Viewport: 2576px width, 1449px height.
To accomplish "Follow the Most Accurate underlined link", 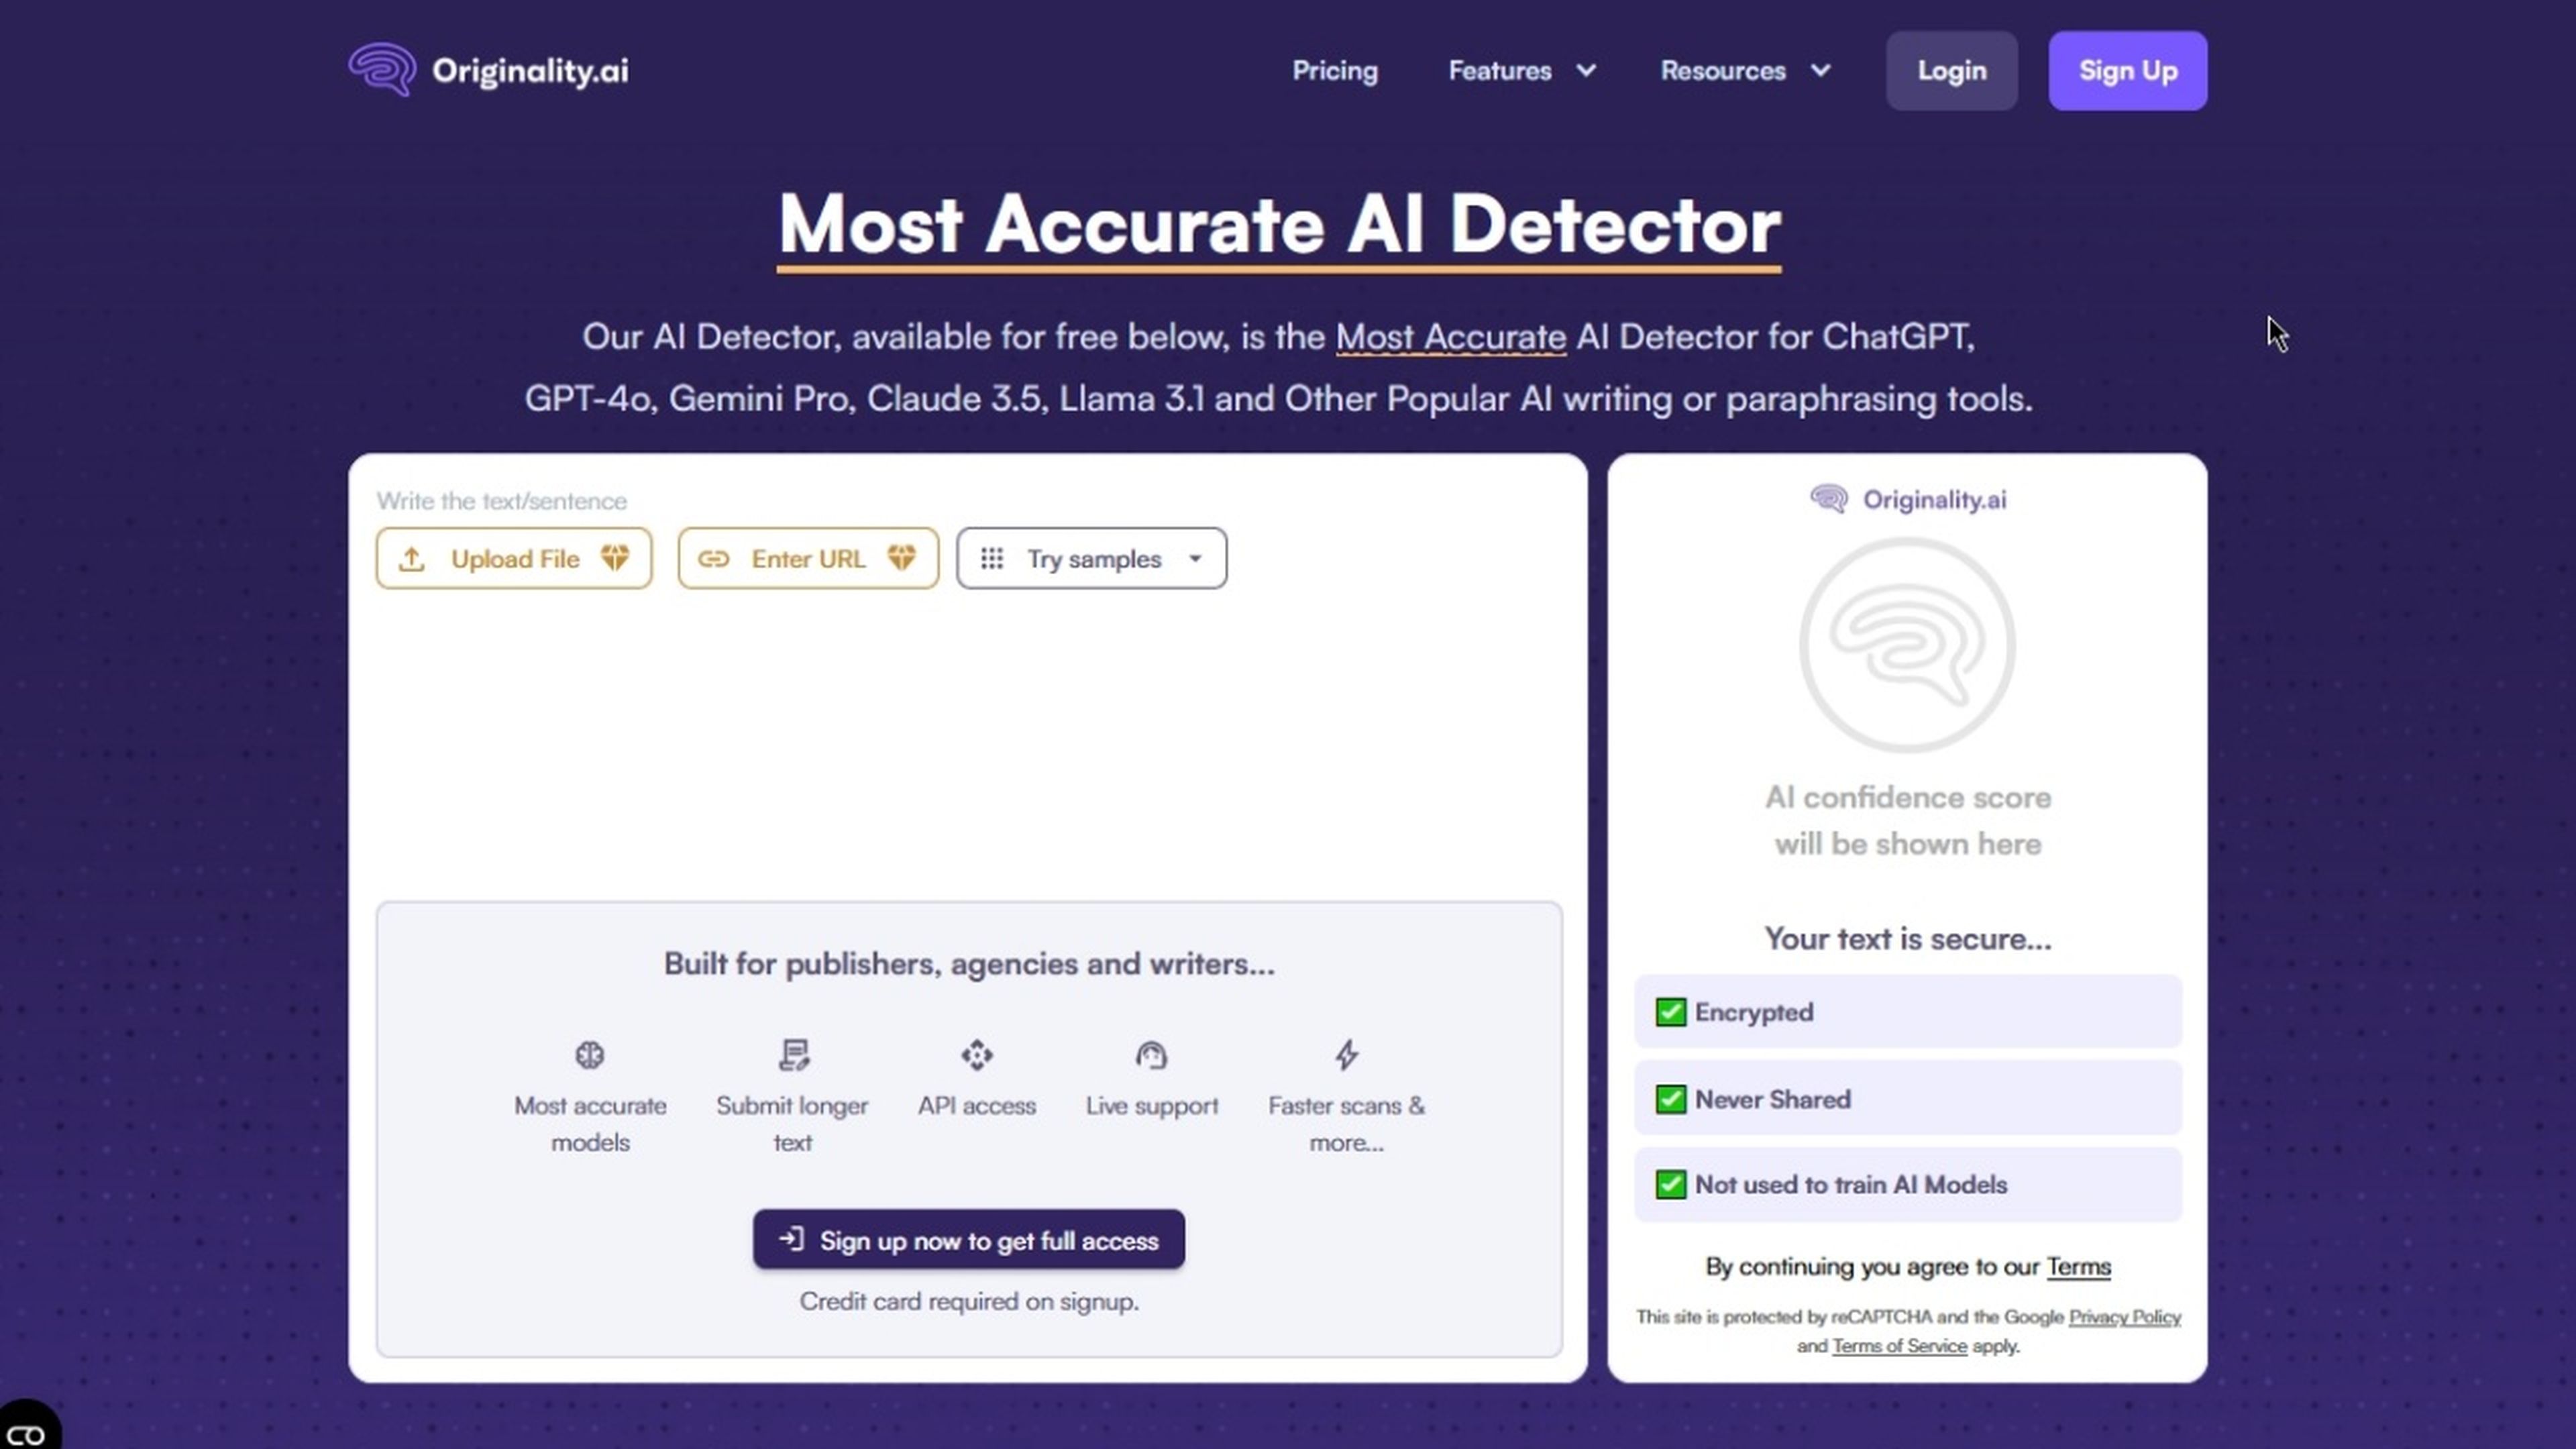I will click(x=1451, y=337).
